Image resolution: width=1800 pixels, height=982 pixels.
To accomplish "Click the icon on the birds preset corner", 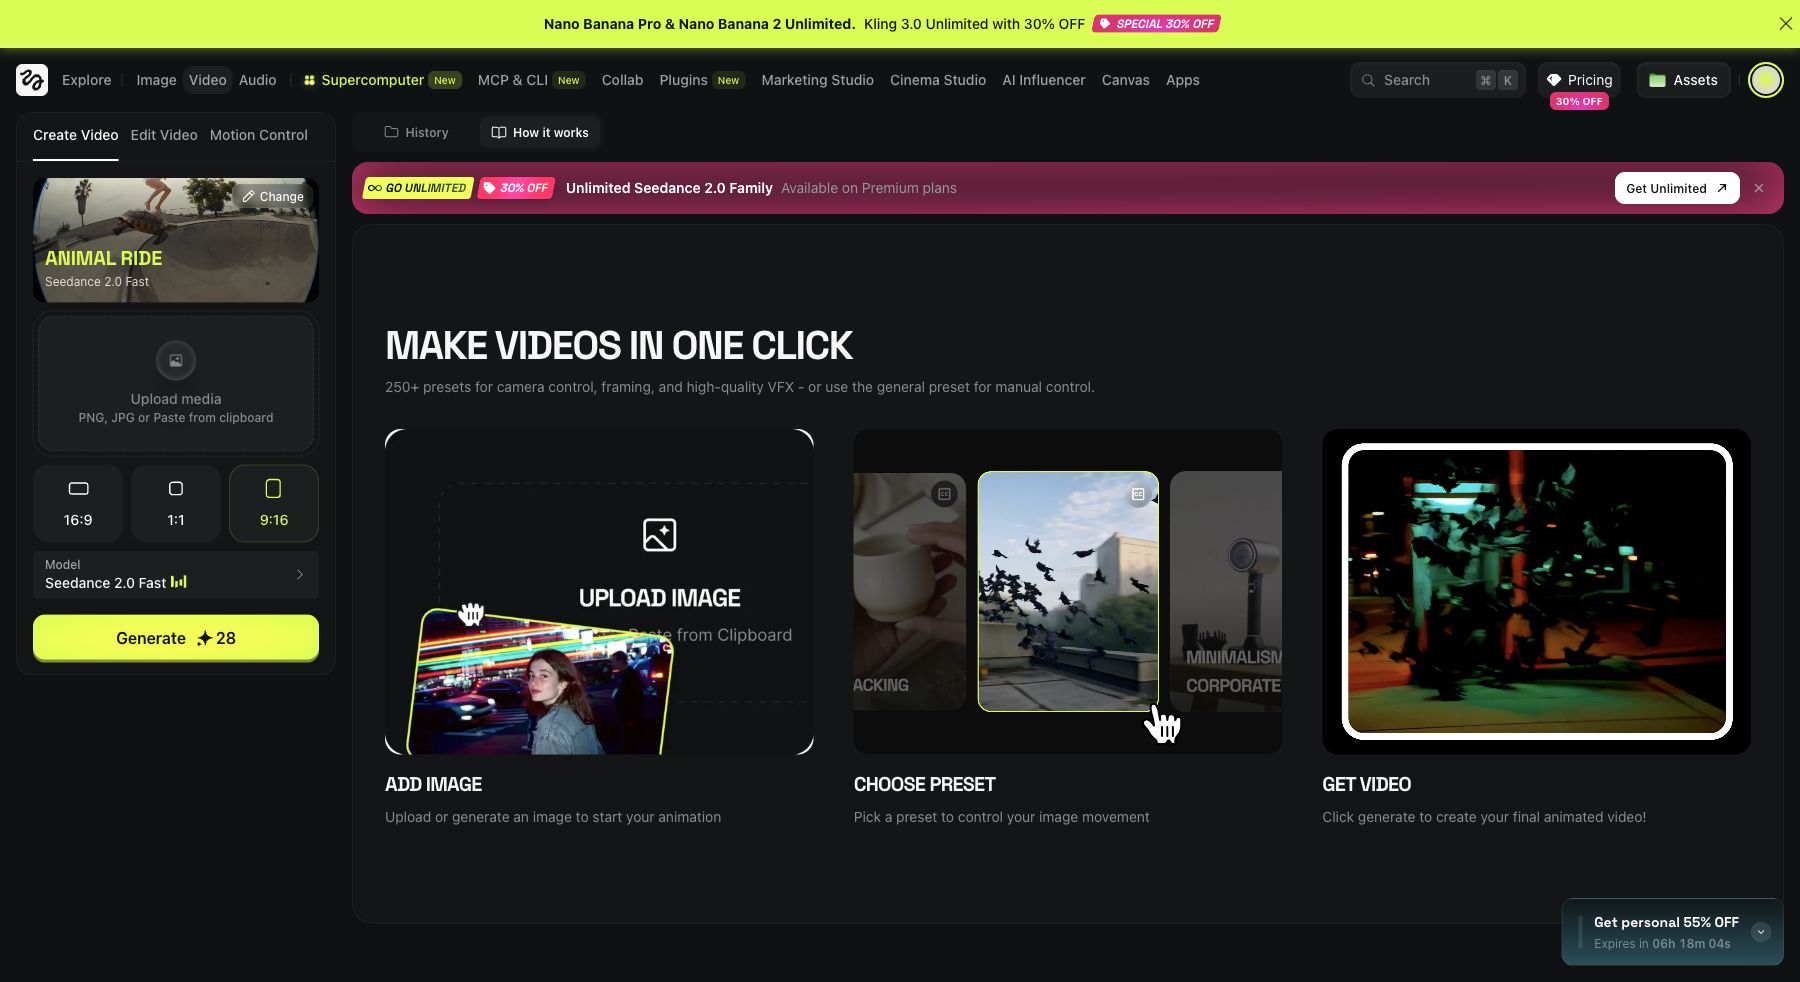I will tap(1138, 494).
